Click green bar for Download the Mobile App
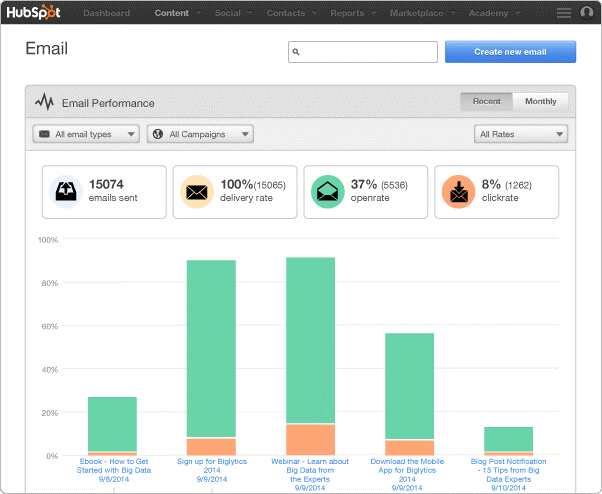 click(409, 386)
